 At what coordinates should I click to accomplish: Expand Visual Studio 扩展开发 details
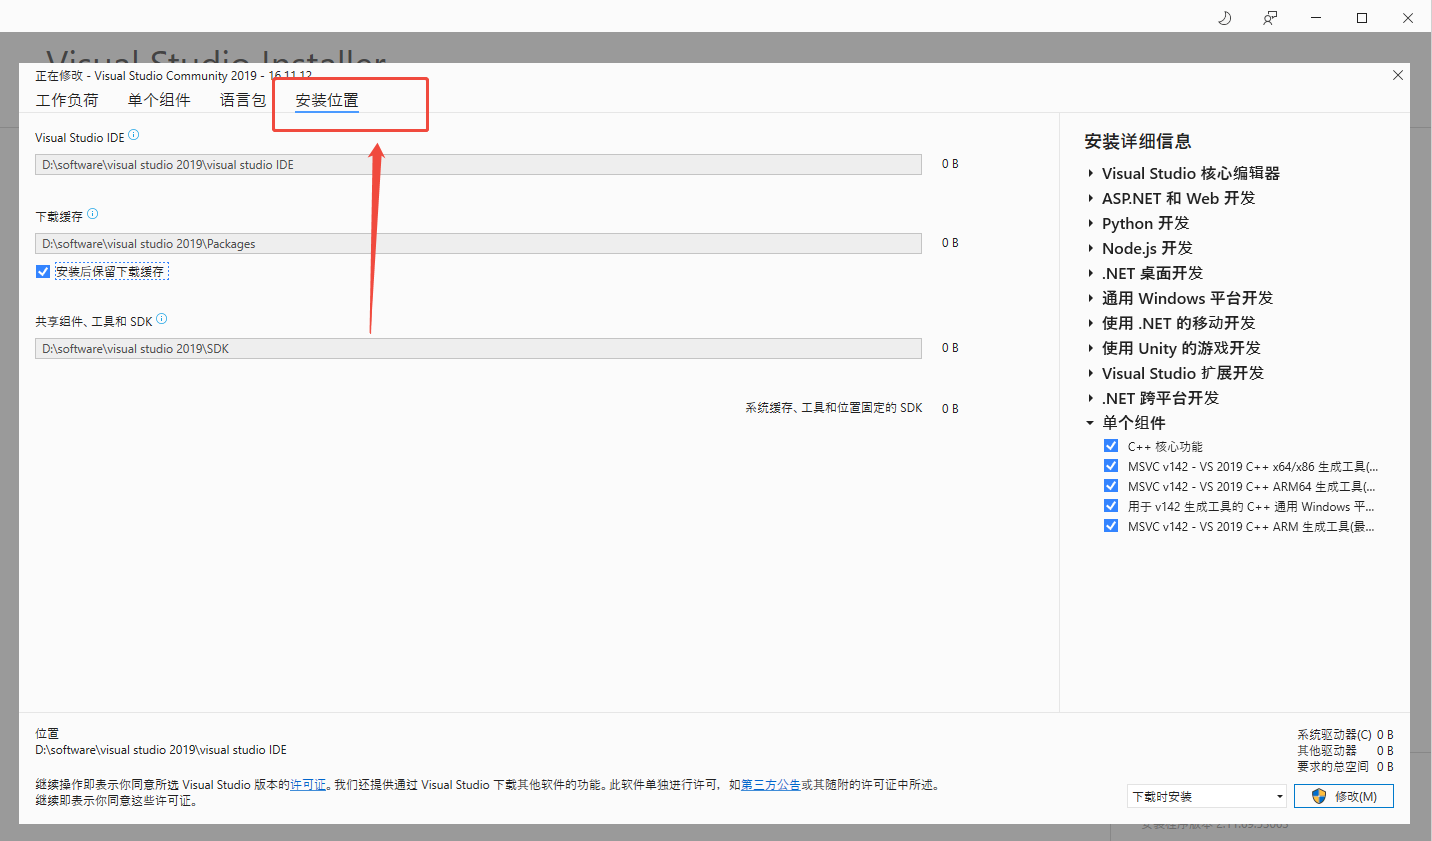click(1090, 373)
